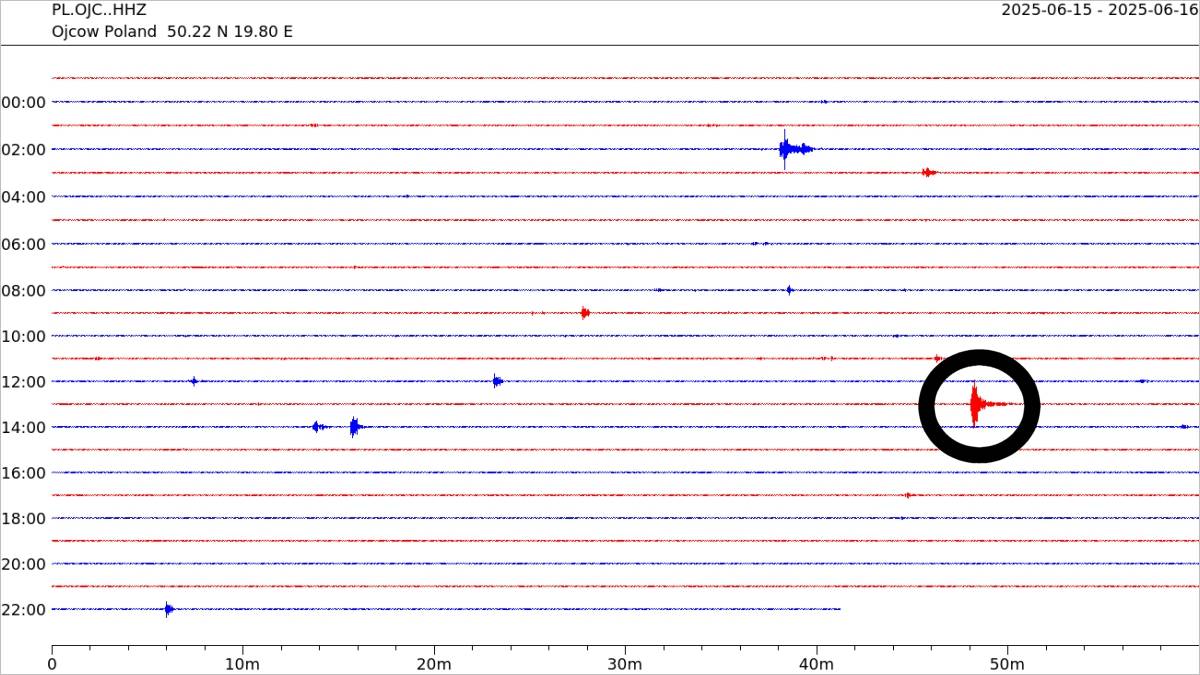Select the 08:00 time label
Viewport: 1200px width, 675px height.
24,290
